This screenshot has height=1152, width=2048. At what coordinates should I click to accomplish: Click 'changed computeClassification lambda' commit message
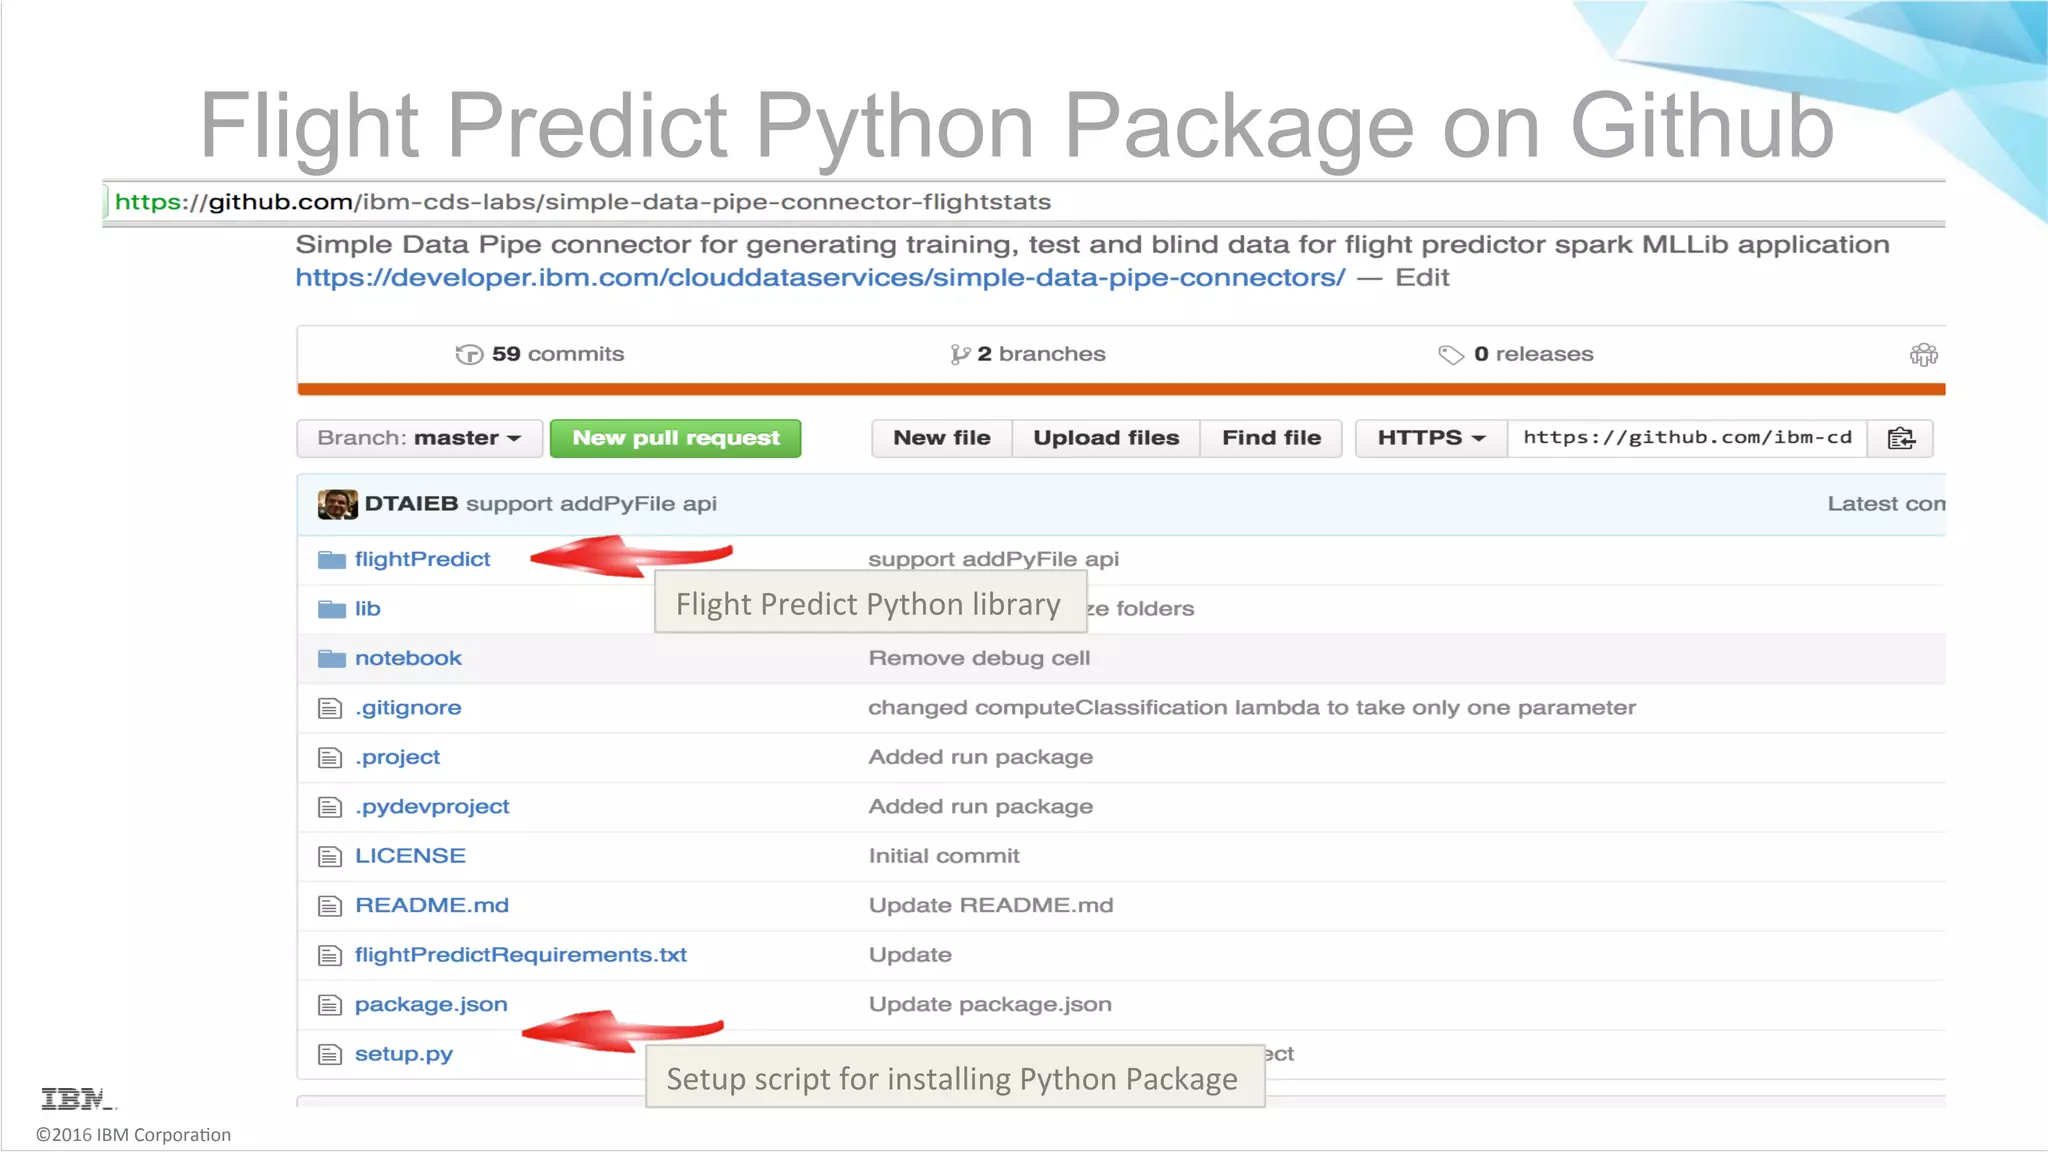(1252, 709)
